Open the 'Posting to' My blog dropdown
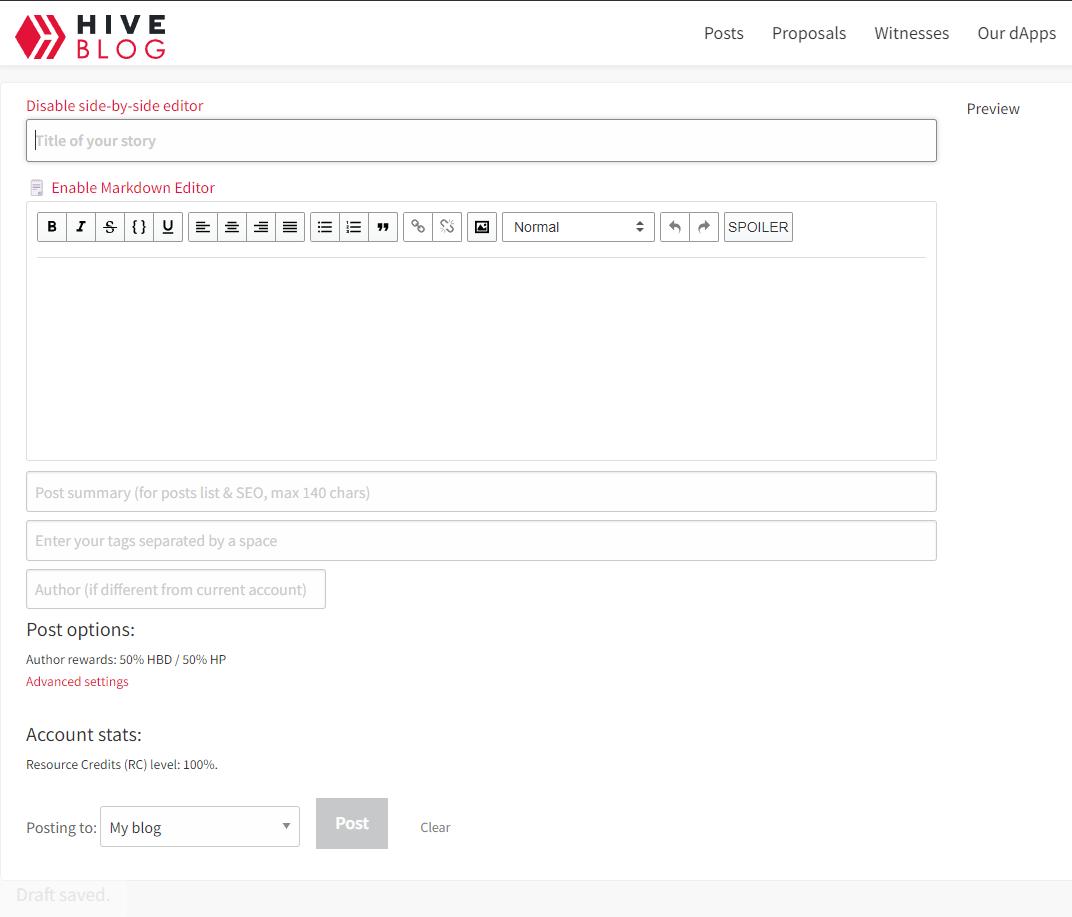The image size is (1072, 917). [x=200, y=827]
